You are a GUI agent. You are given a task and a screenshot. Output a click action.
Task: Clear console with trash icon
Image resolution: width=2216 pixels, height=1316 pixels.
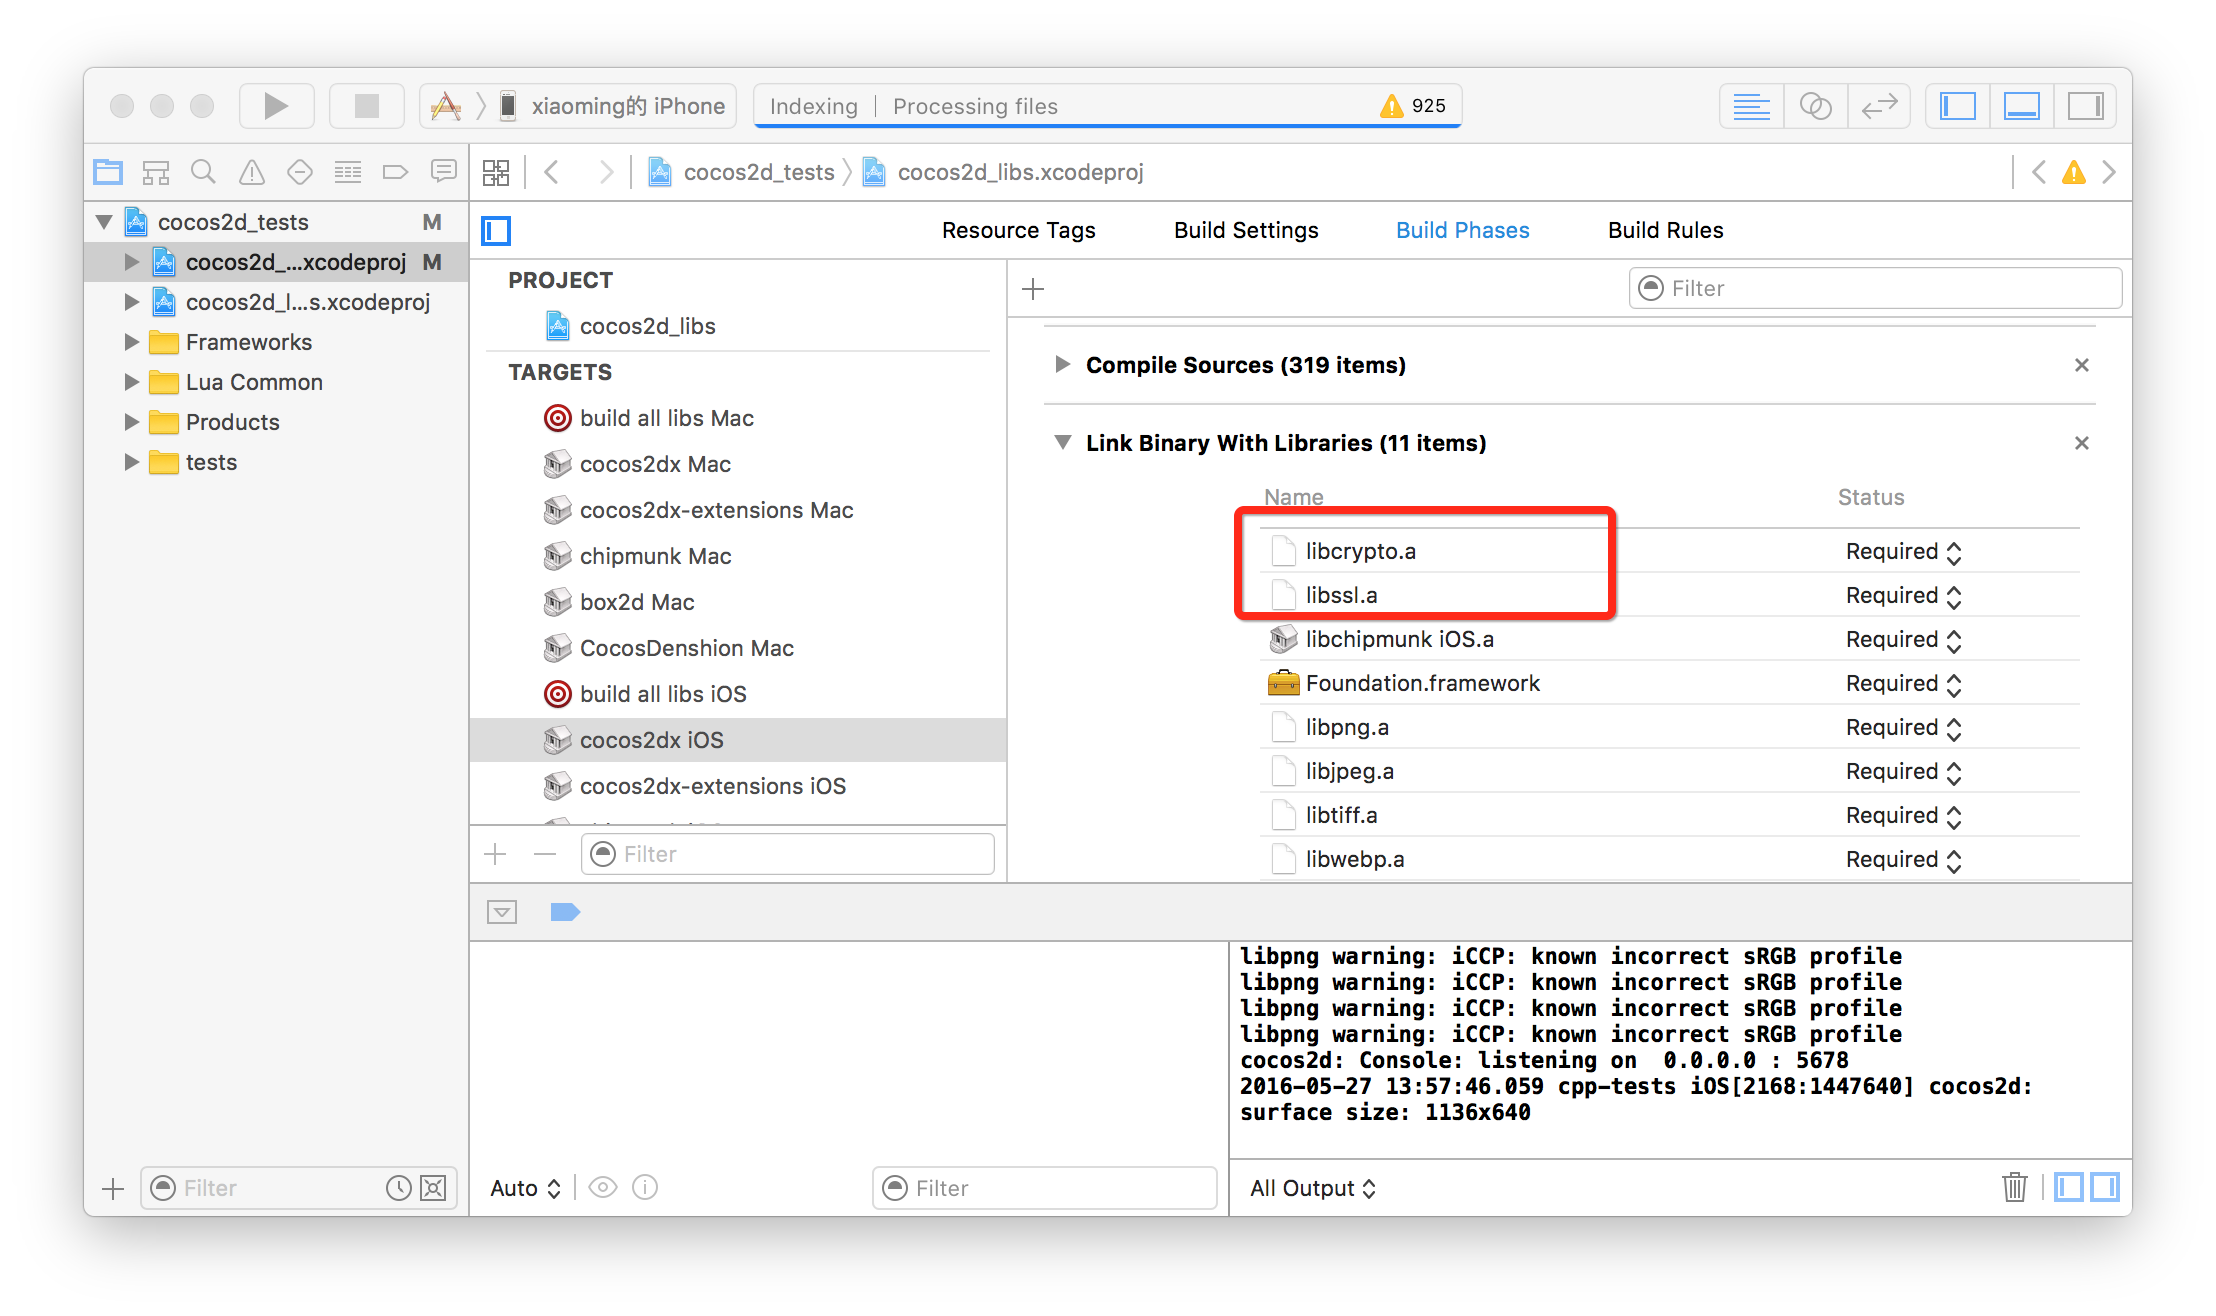(2014, 1187)
